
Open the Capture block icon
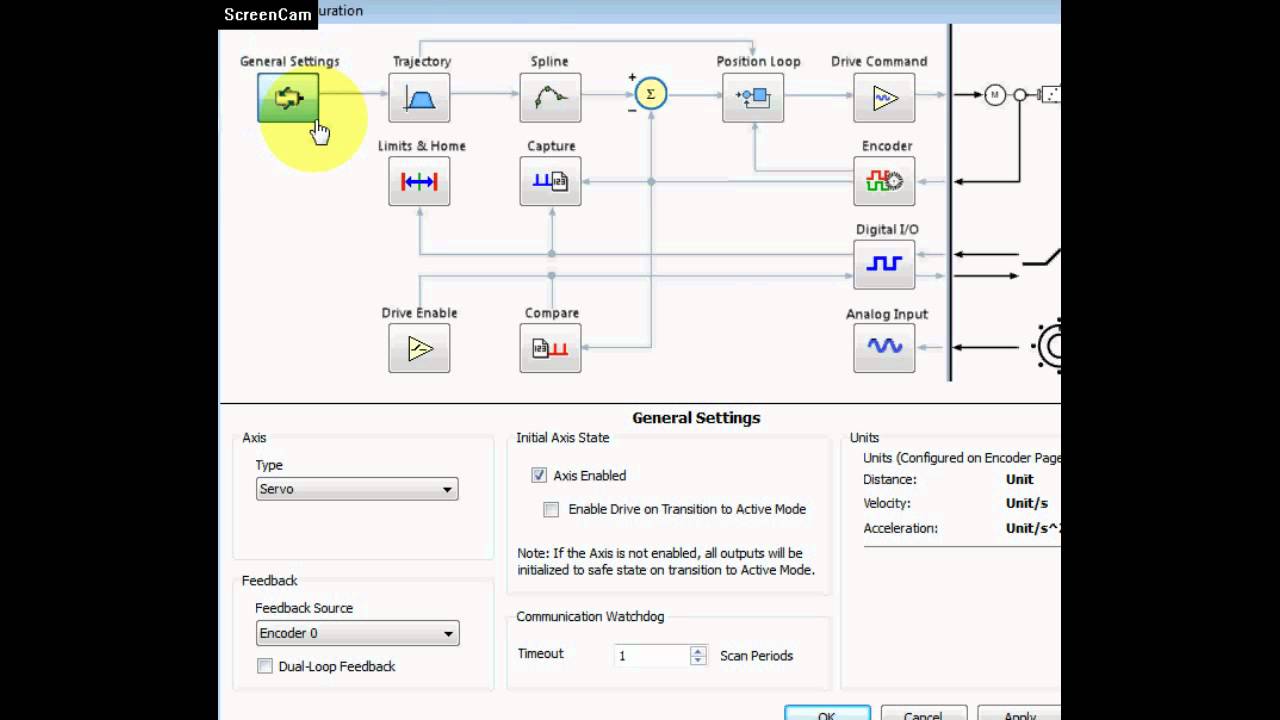tap(550, 181)
